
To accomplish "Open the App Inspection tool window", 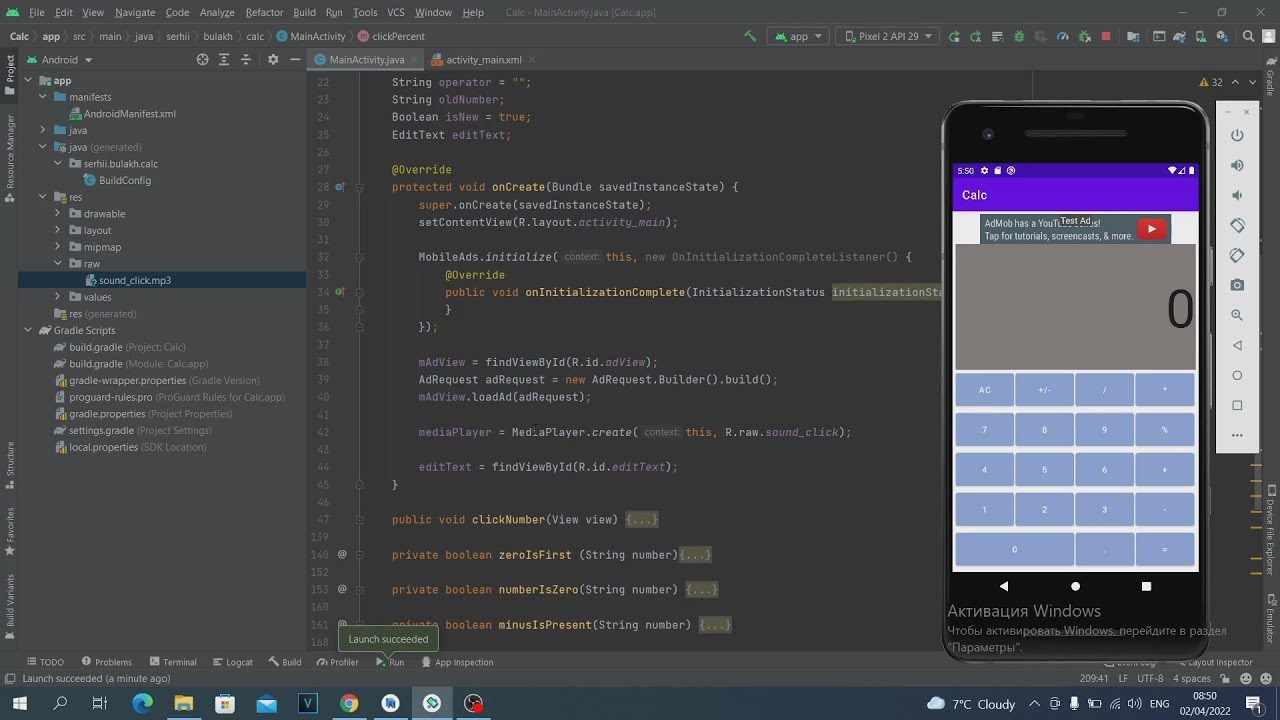I will point(457,662).
